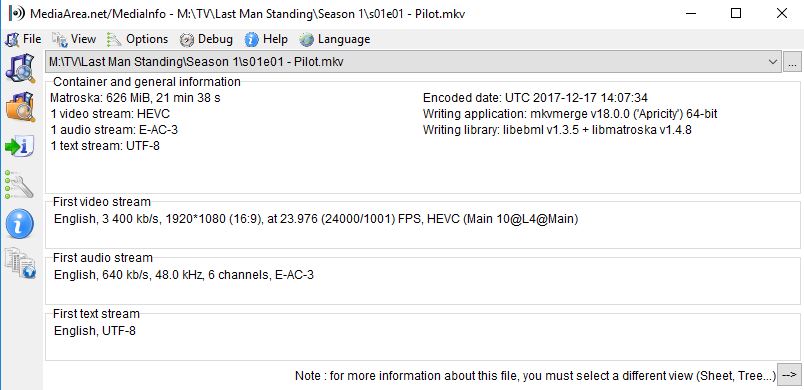Click the arrow button to switch view
The height and width of the screenshot is (390, 804).
point(789,375)
